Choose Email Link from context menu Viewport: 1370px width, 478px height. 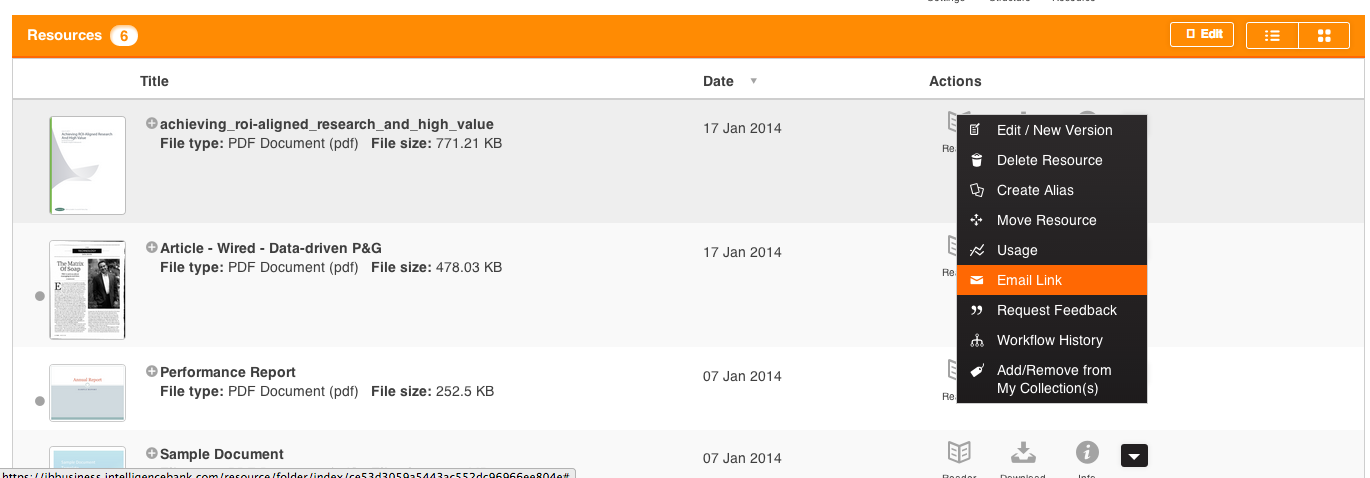coord(1052,280)
